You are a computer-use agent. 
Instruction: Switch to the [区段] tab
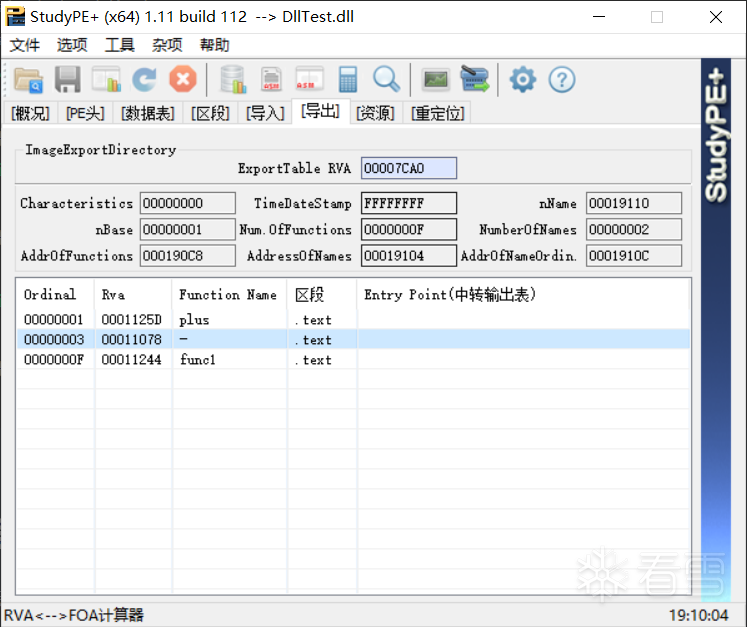(x=210, y=113)
